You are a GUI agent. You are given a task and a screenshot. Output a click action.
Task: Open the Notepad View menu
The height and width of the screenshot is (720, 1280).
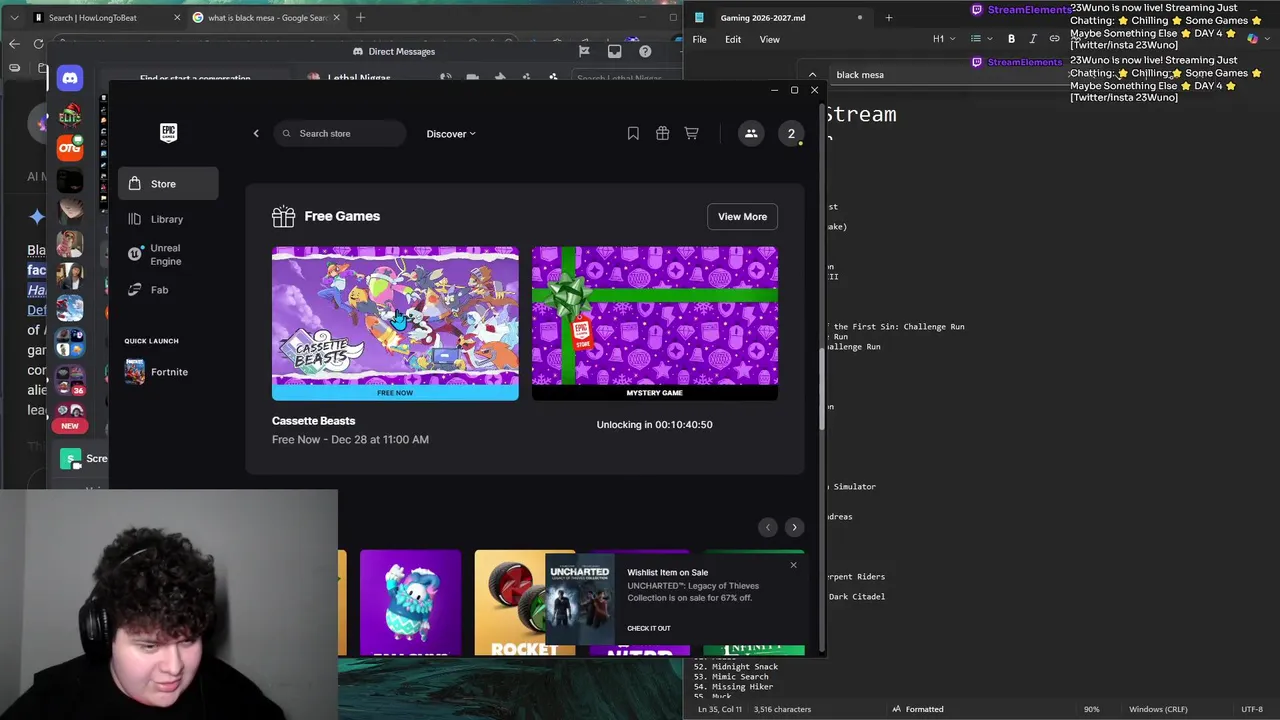[769, 39]
